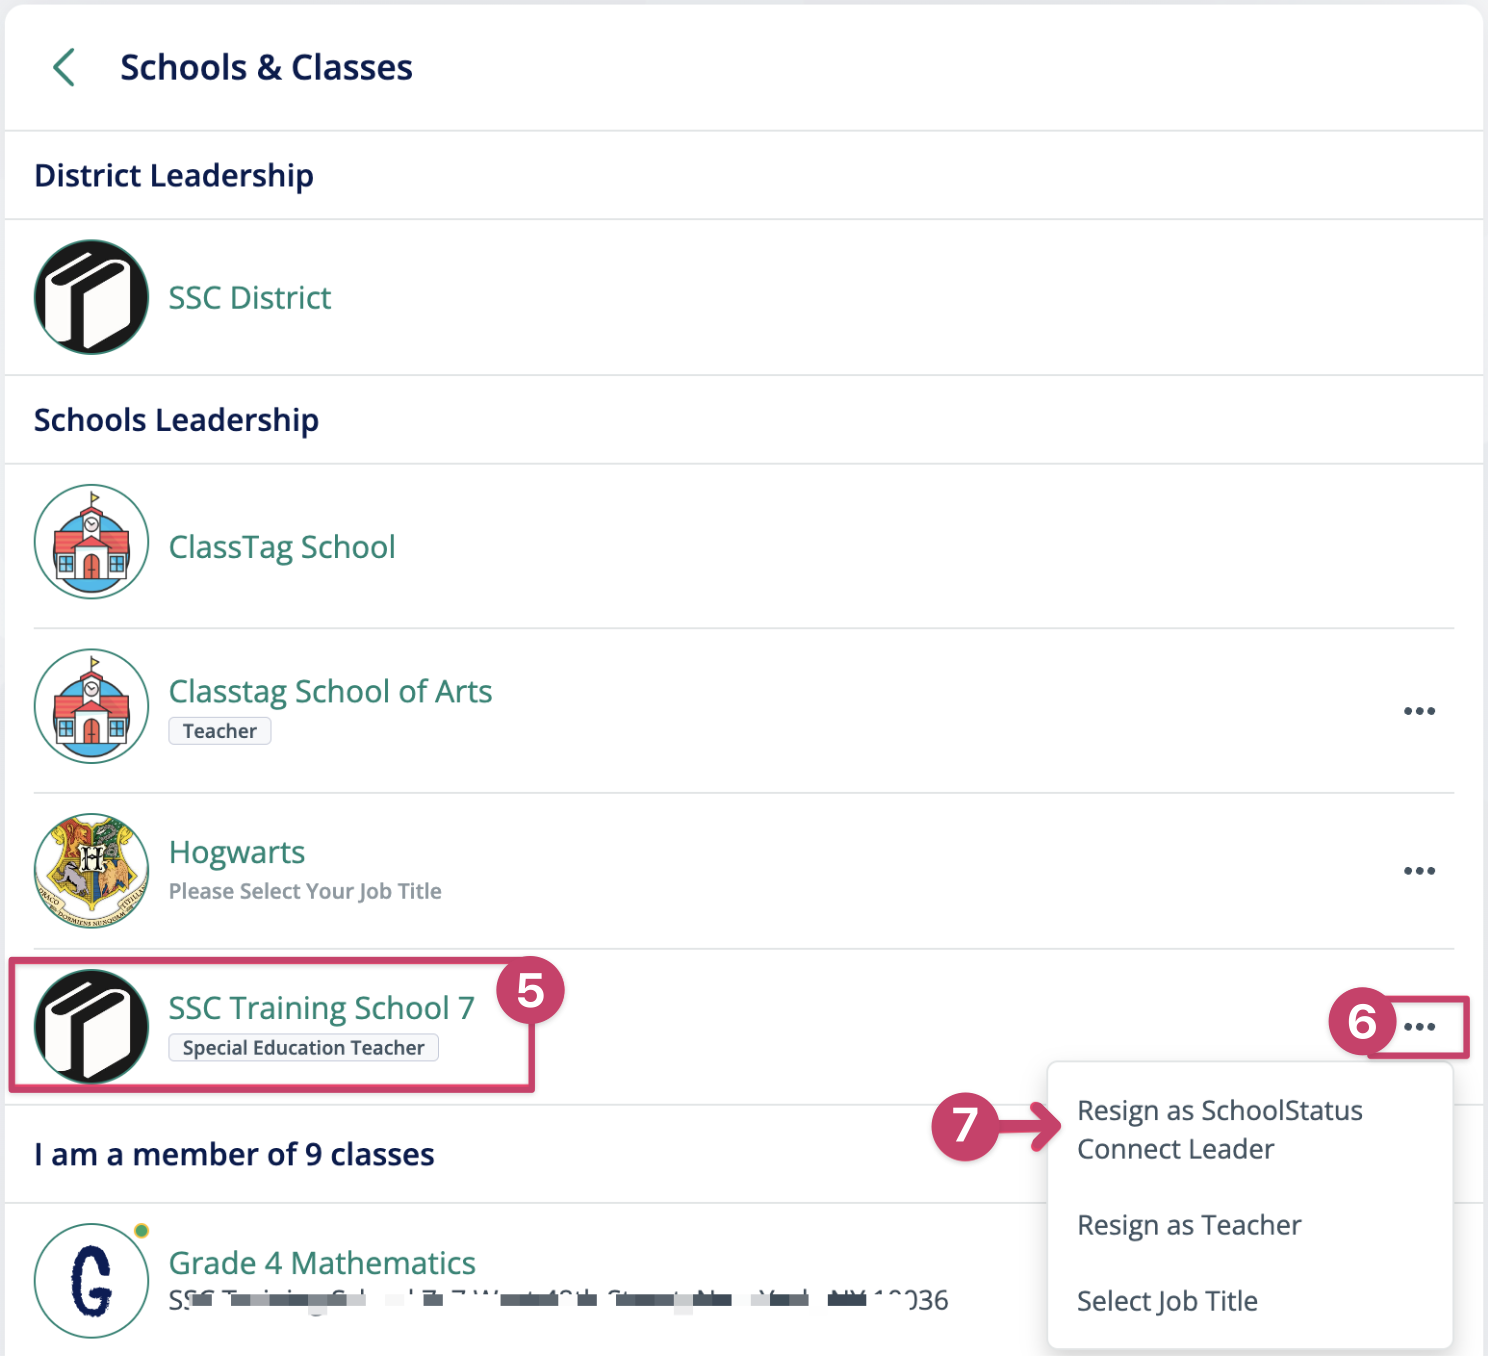1488x1366 pixels.
Task: Click the ClassTag School schoolhouse icon
Action: coord(91,542)
